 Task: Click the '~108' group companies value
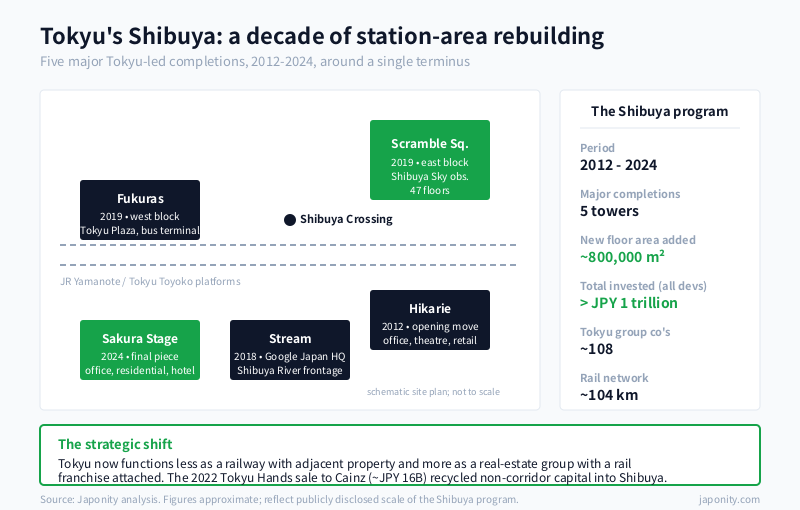click(596, 349)
